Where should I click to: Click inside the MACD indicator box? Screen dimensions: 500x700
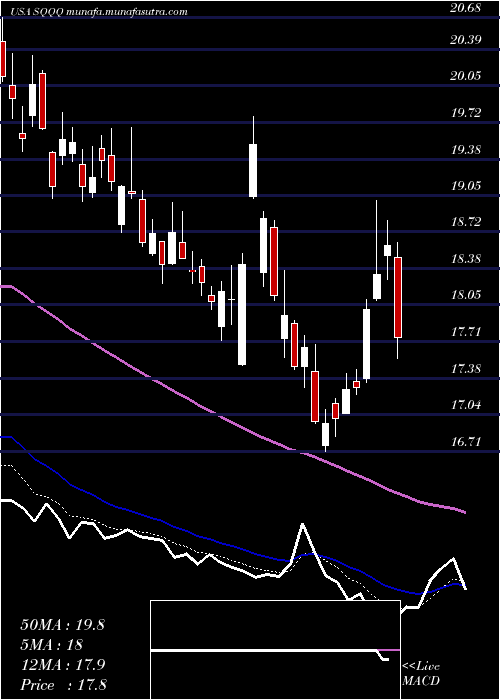point(275,650)
